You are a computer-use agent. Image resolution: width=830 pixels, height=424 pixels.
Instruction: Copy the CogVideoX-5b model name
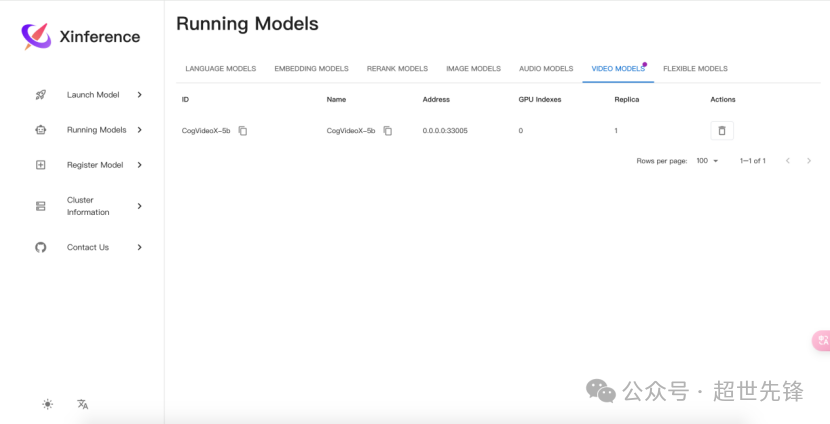click(387, 131)
